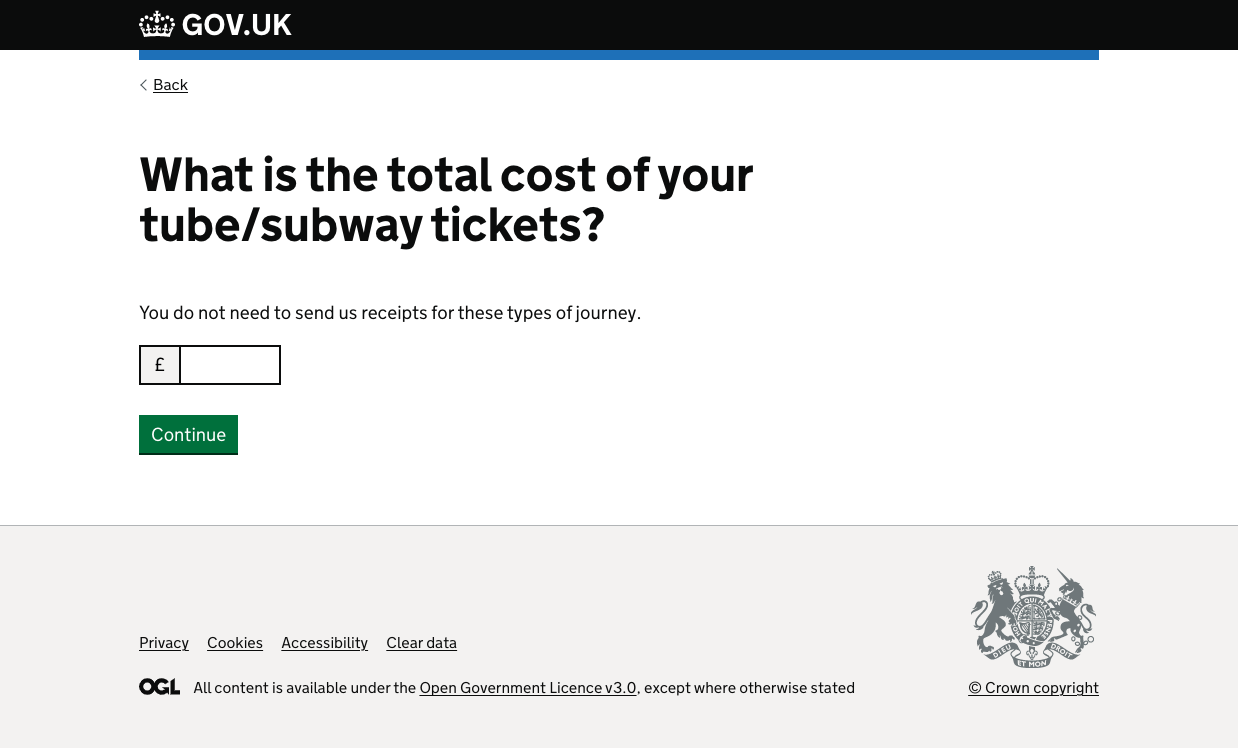Go to the Accessibility page link
The image size is (1238, 748).
pos(324,643)
